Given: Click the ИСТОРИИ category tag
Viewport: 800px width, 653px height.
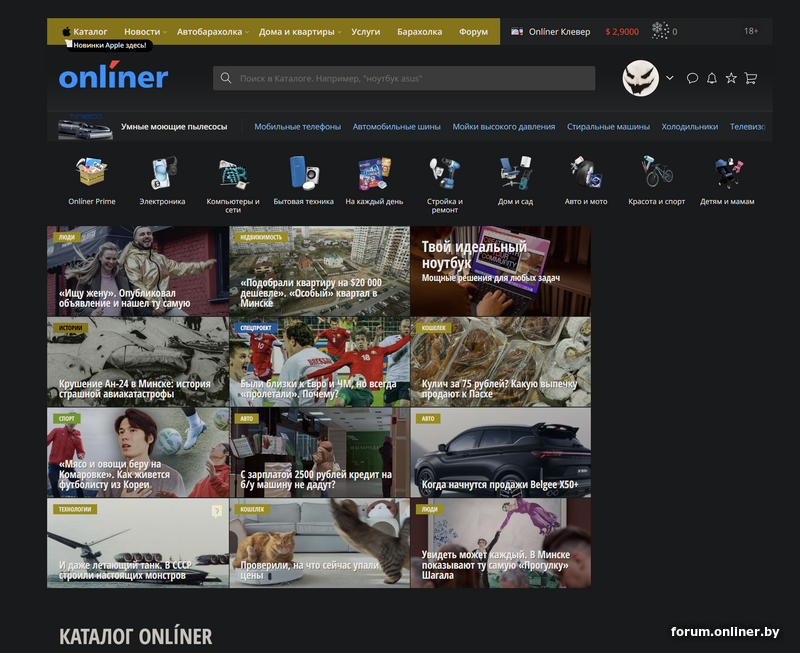Looking at the screenshot, I should coord(70,328).
